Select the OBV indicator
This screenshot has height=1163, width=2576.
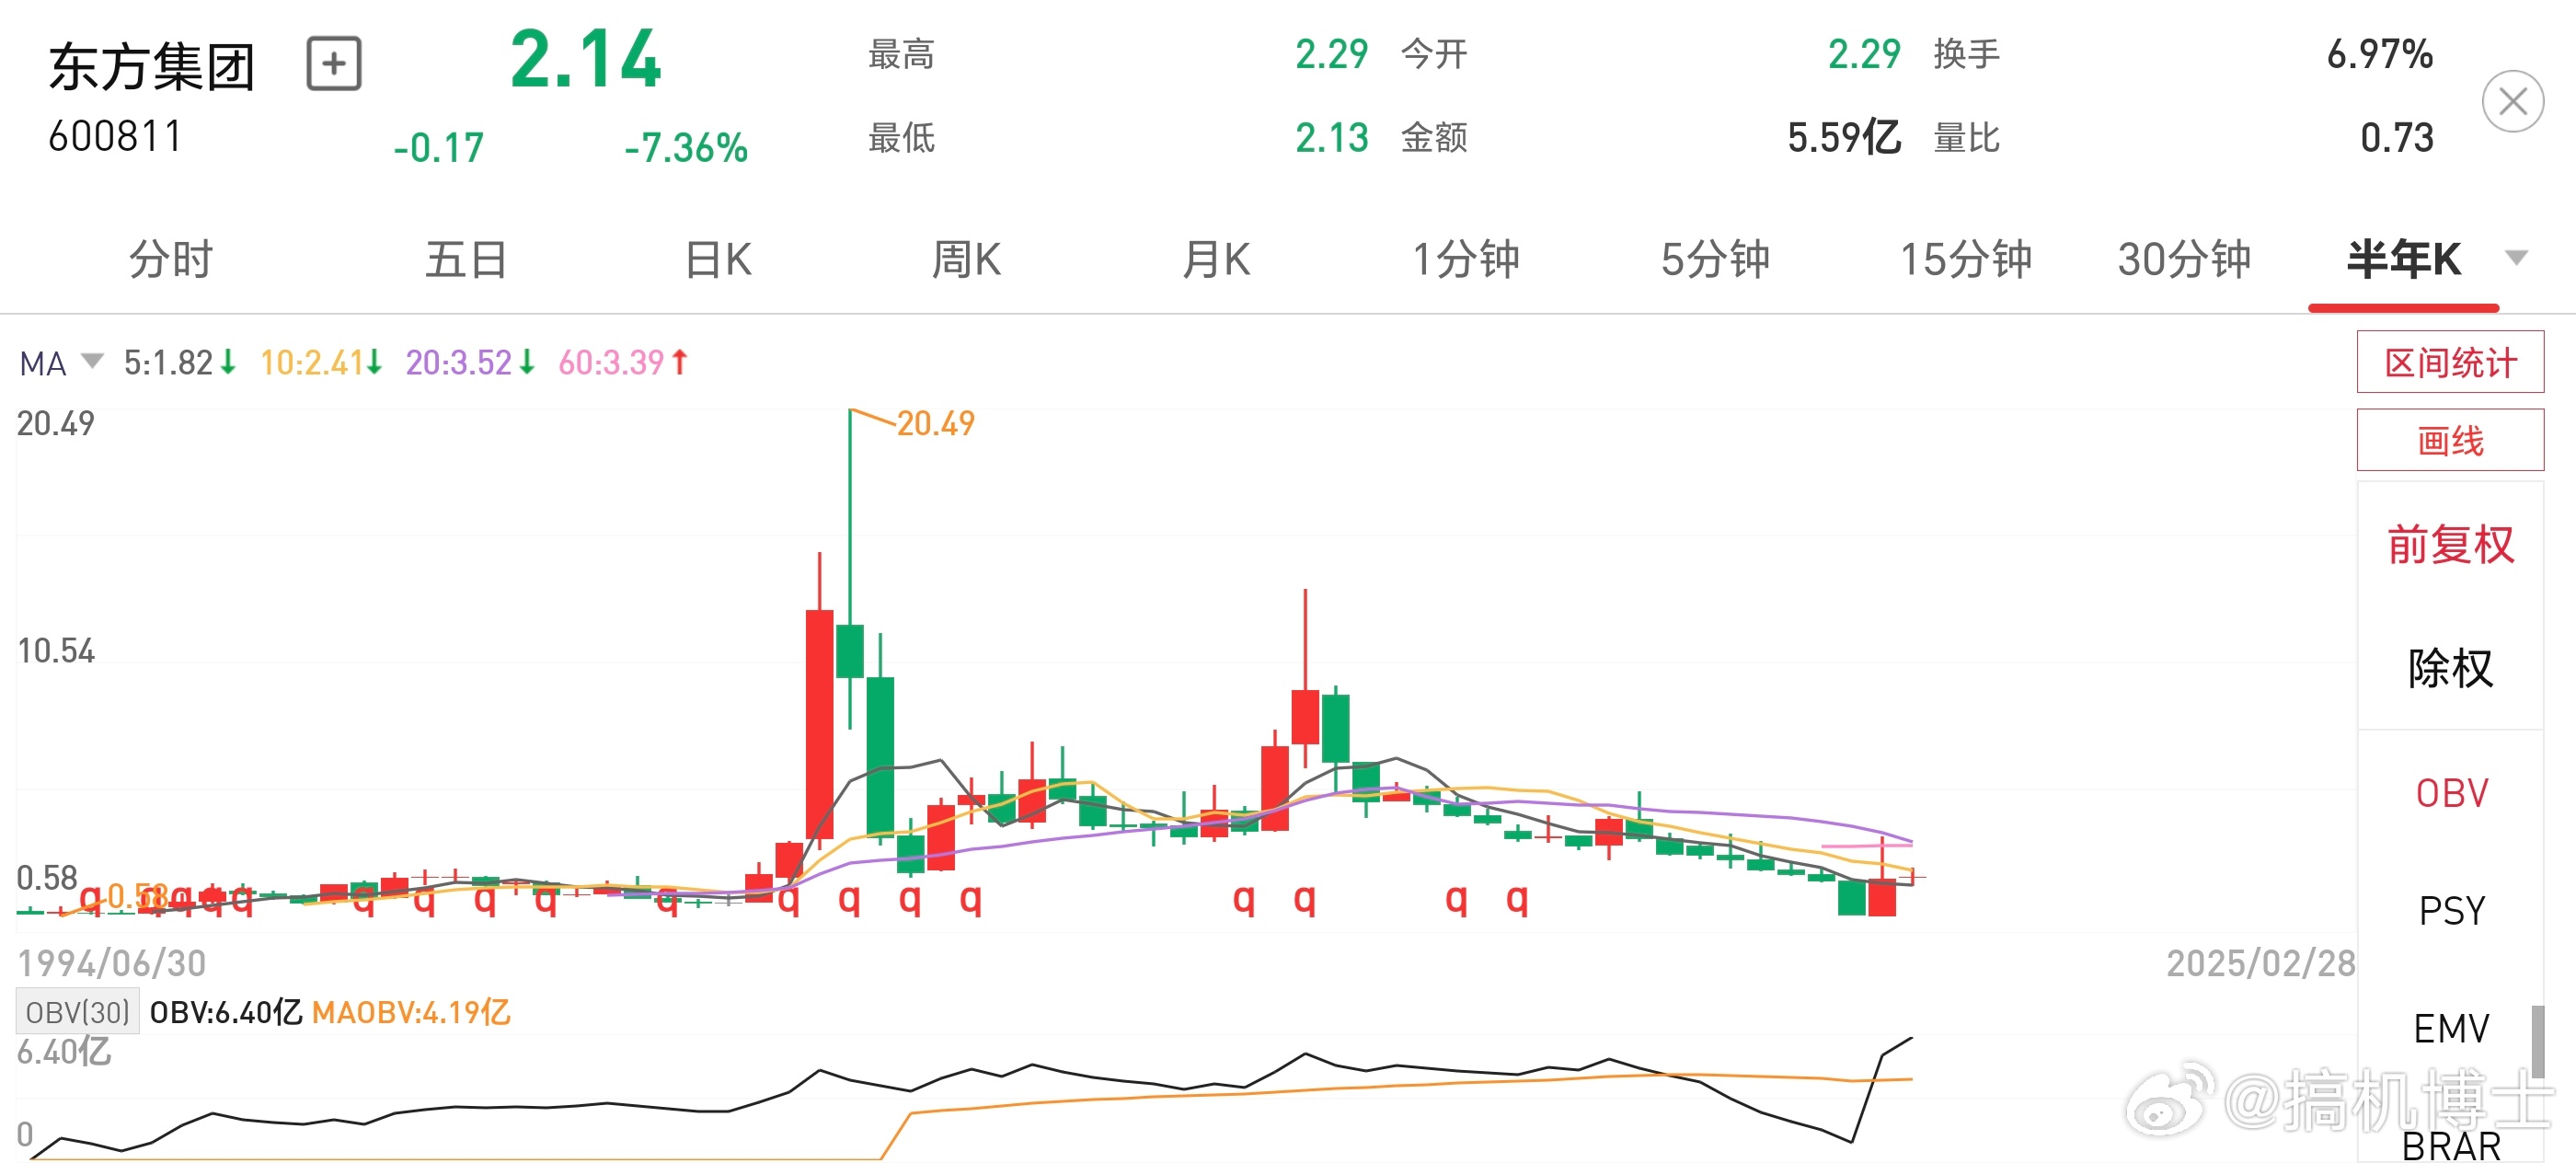click(2451, 793)
